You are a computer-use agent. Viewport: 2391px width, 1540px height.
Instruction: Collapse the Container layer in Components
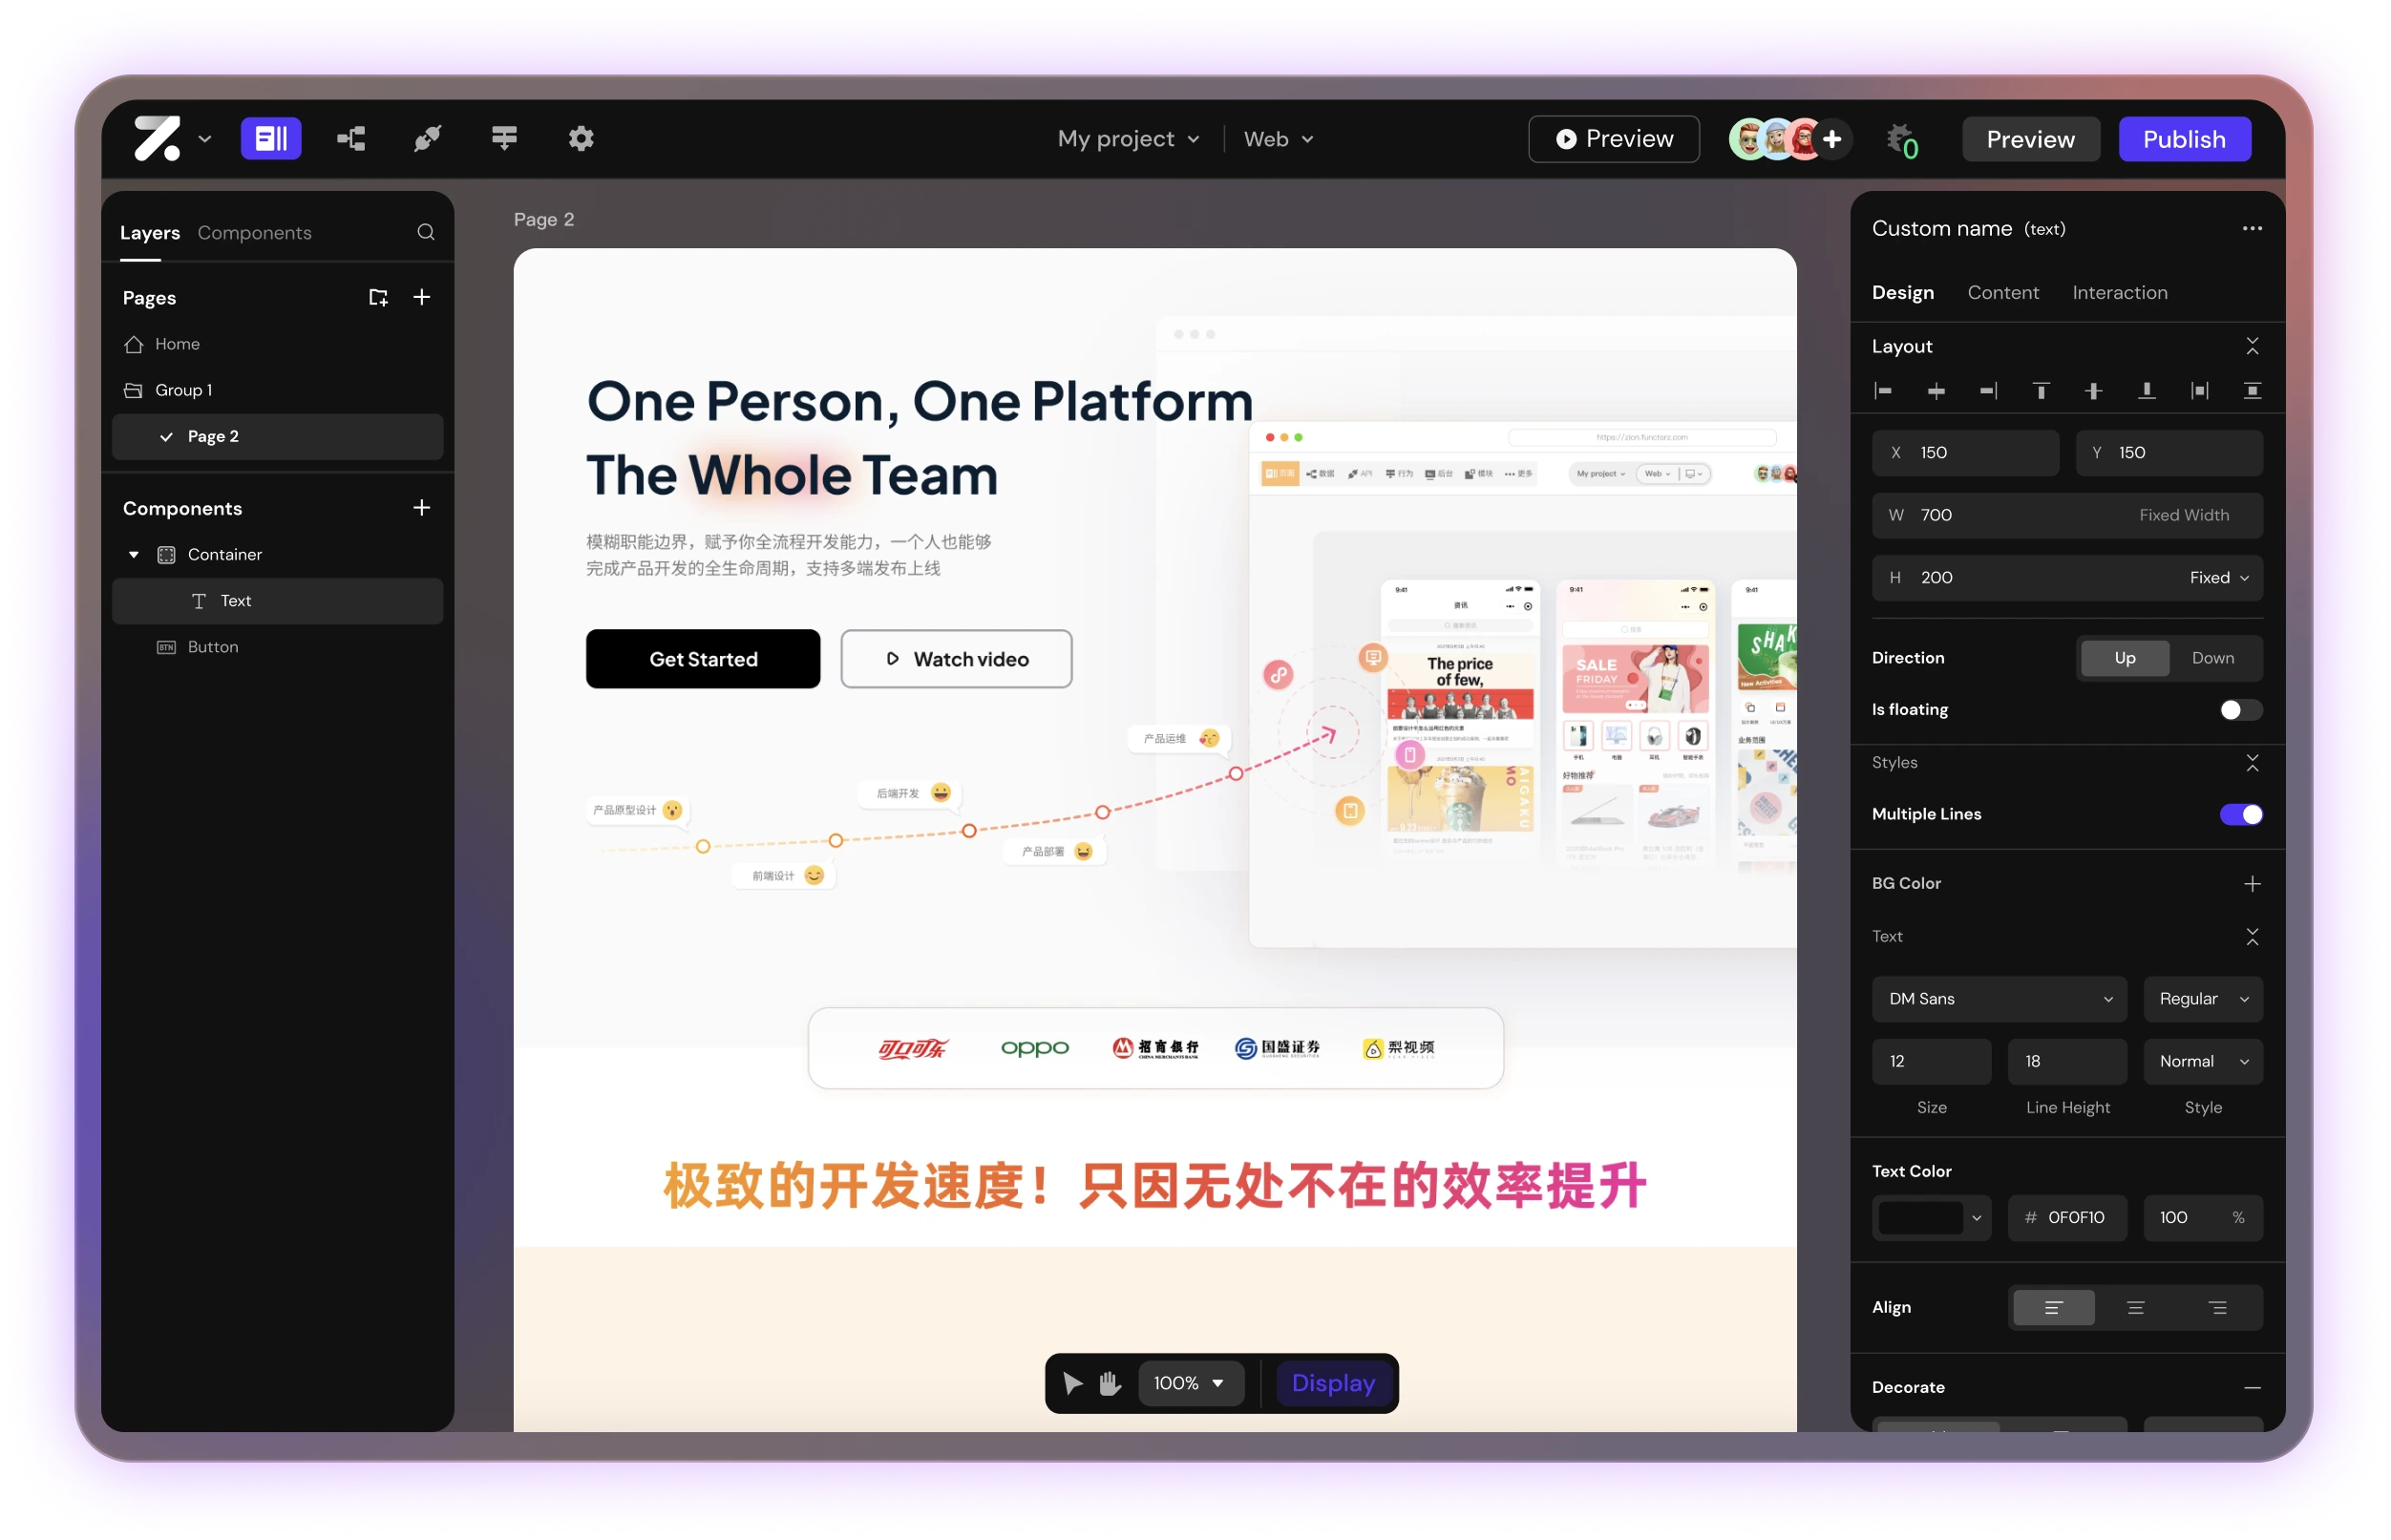pyautogui.click(x=134, y=554)
